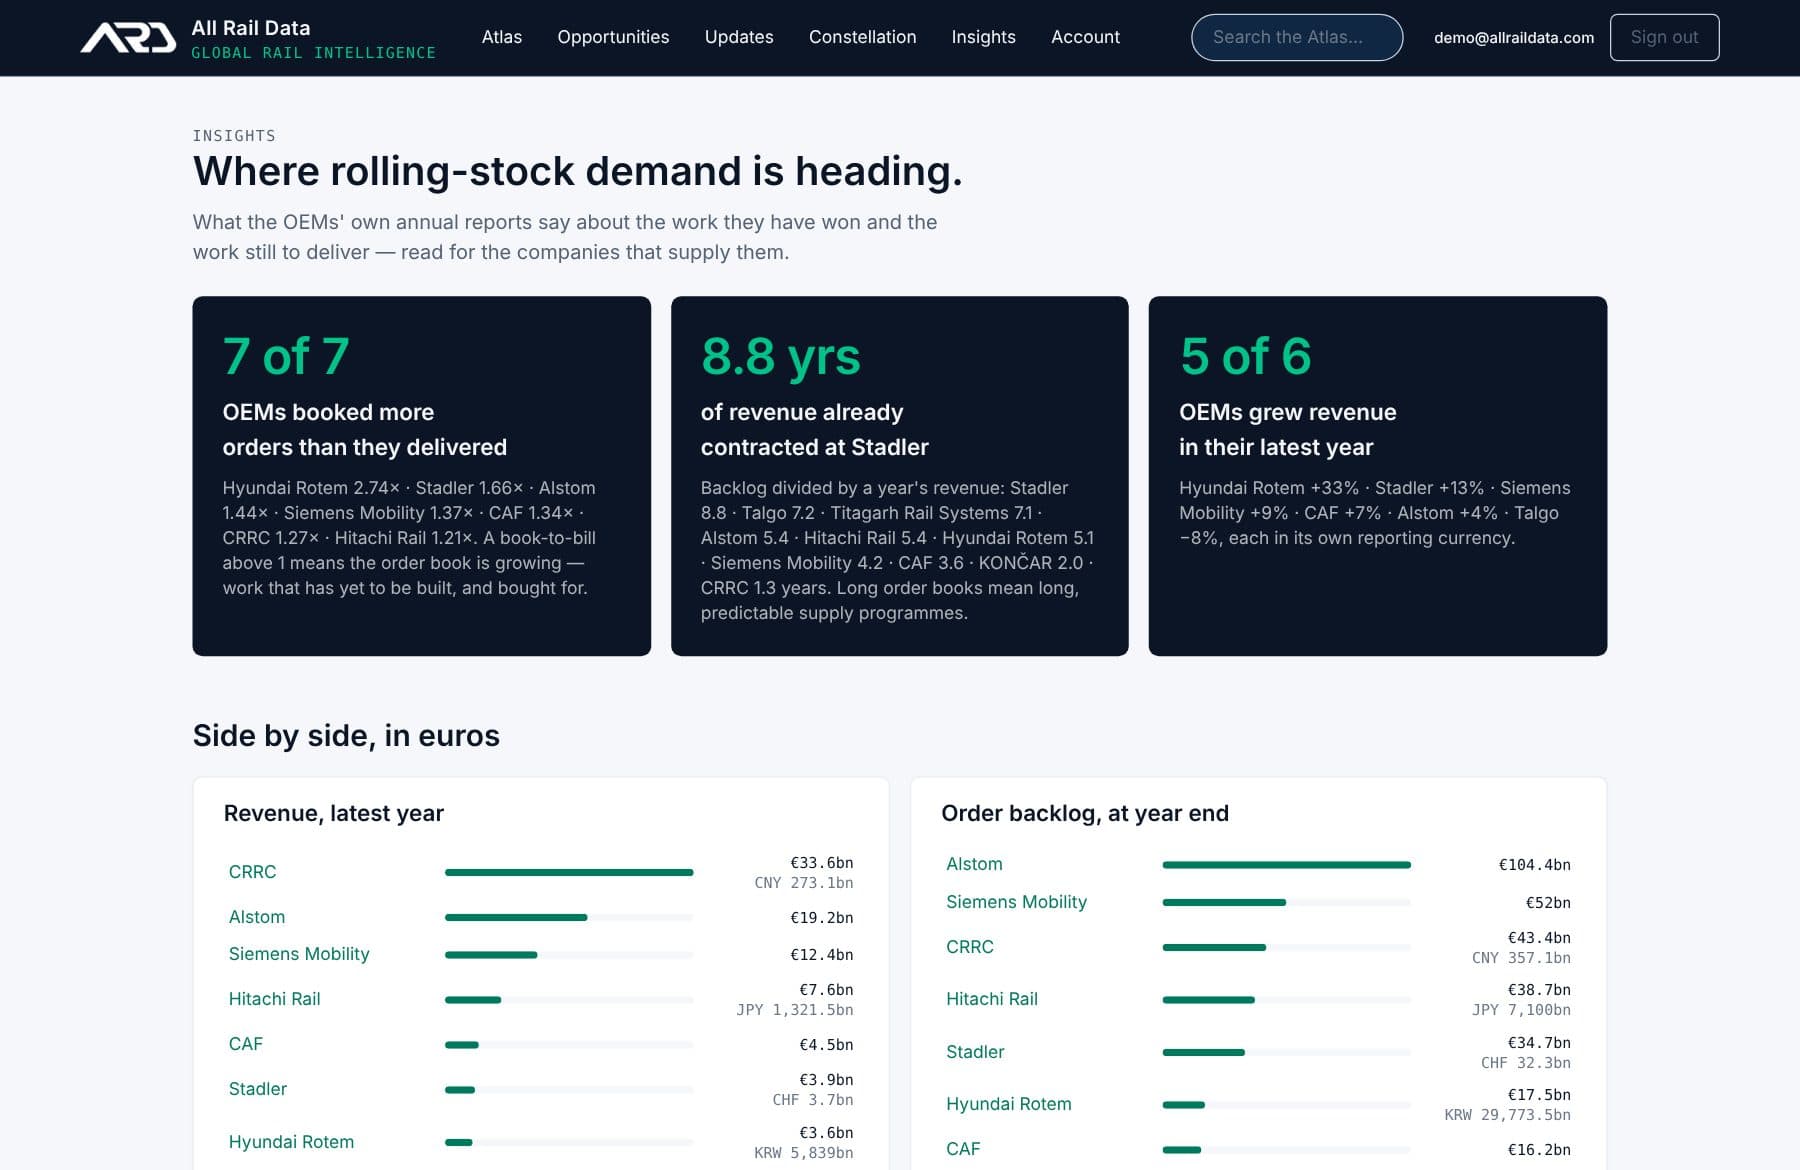Open Siemens Mobility in Order backlog list

[x=1016, y=902]
